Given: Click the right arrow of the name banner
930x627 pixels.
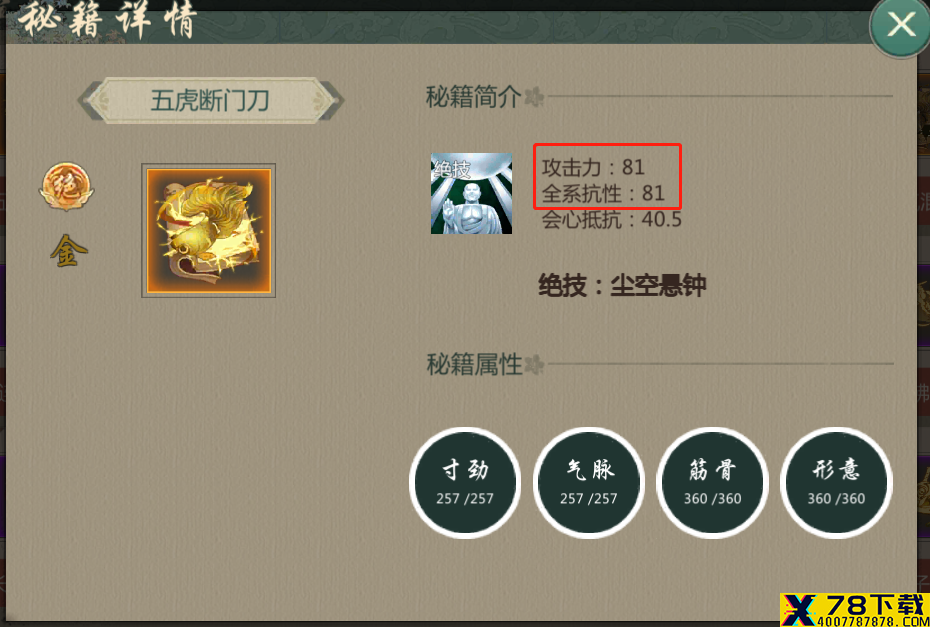Looking at the screenshot, I should coord(336,101).
